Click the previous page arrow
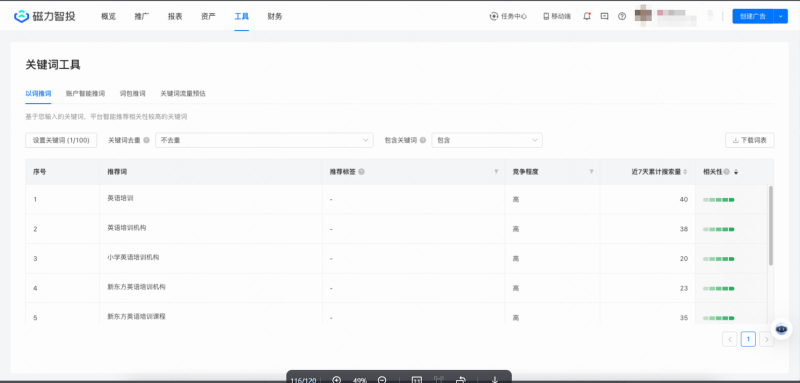This screenshot has height=383, width=800. (x=730, y=339)
